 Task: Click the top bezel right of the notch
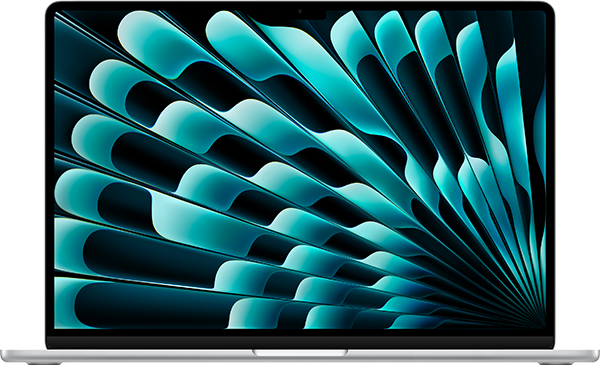coord(436,7)
